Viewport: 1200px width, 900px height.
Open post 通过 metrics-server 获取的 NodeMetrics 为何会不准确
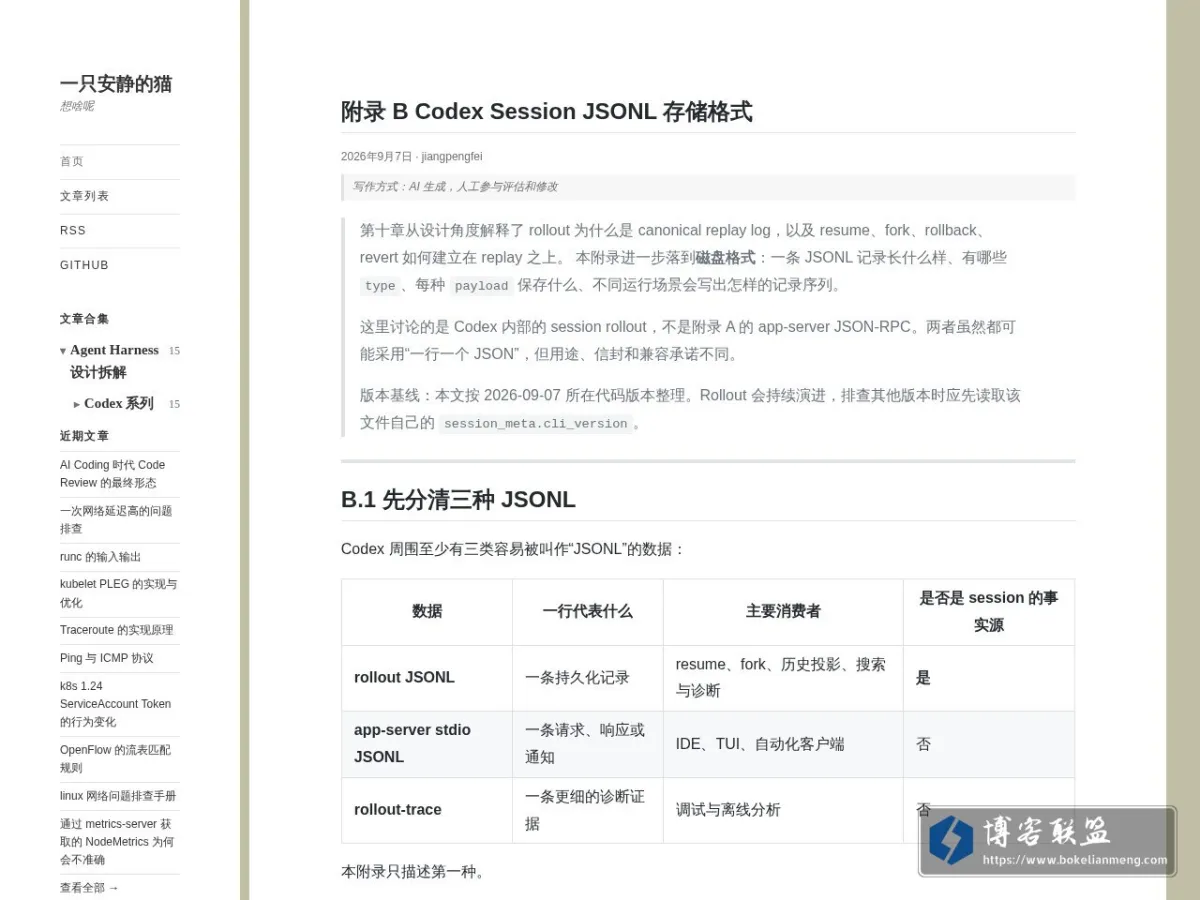[x=117, y=842]
